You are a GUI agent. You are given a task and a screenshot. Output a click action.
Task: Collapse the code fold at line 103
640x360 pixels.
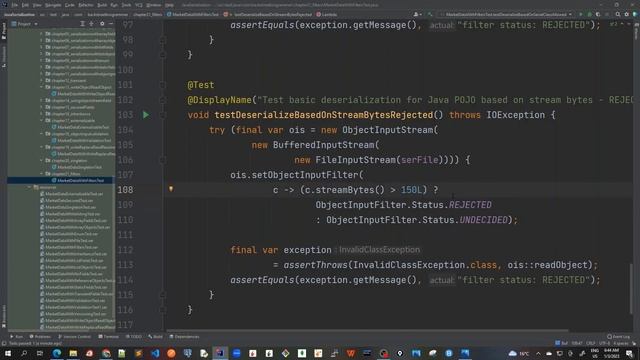[x=163, y=115]
